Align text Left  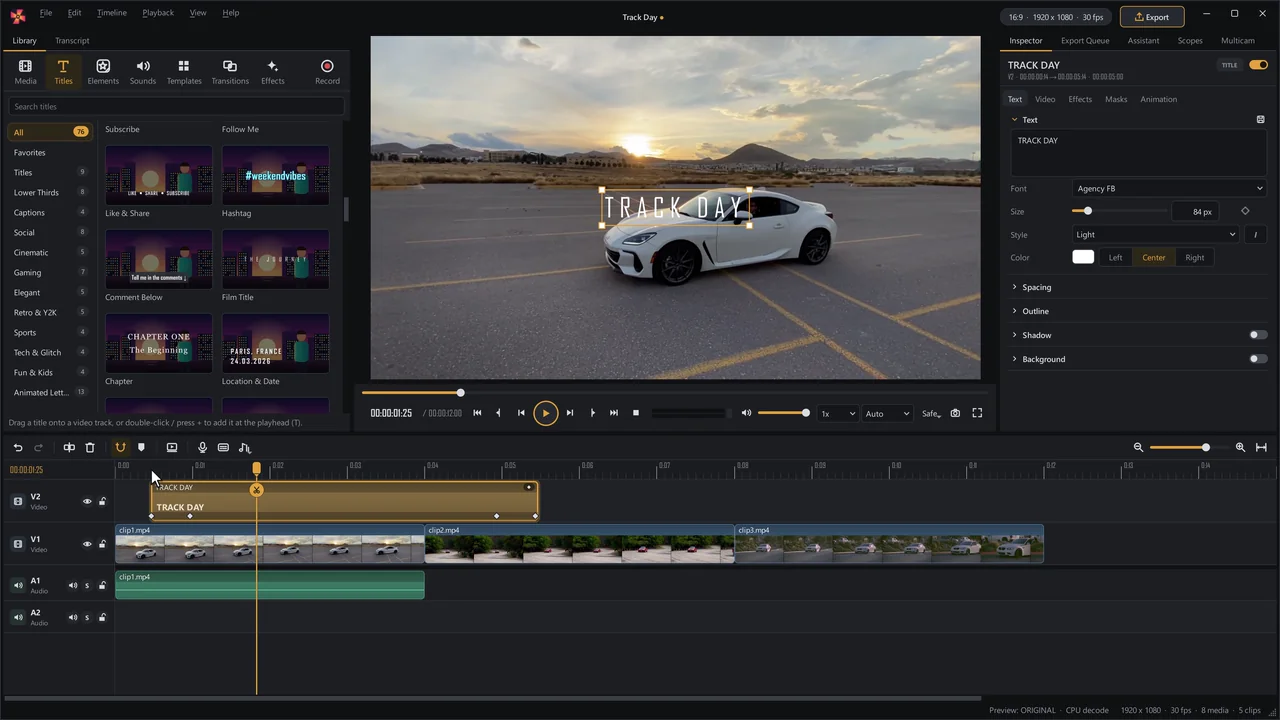(1115, 258)
